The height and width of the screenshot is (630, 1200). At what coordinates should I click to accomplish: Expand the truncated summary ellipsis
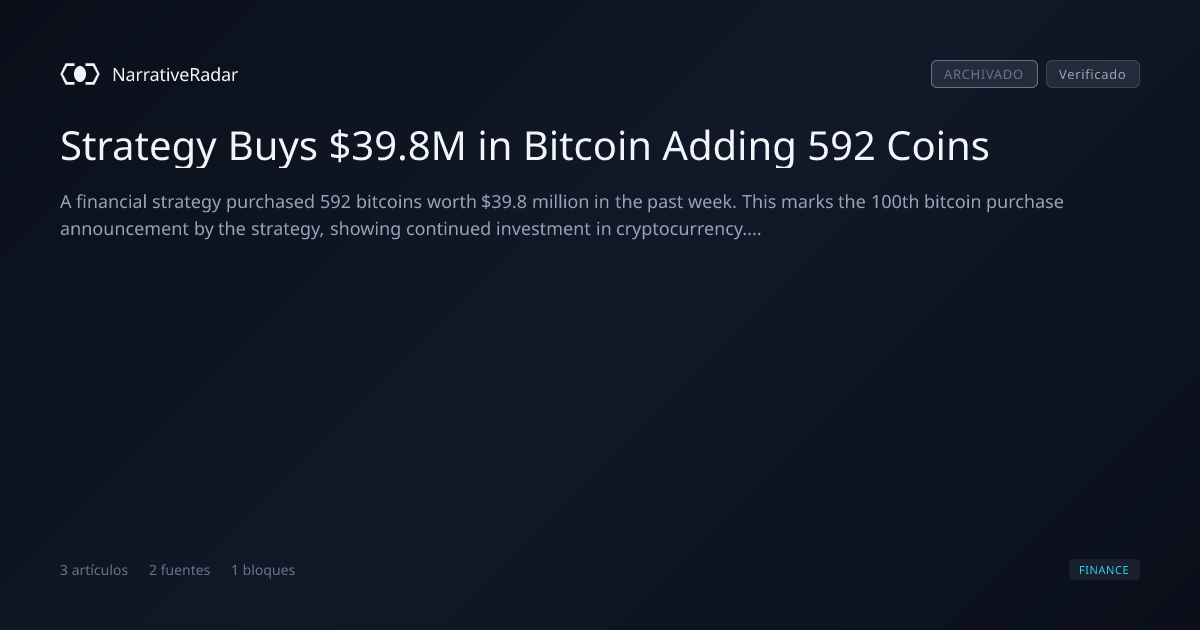click(754, 229)
